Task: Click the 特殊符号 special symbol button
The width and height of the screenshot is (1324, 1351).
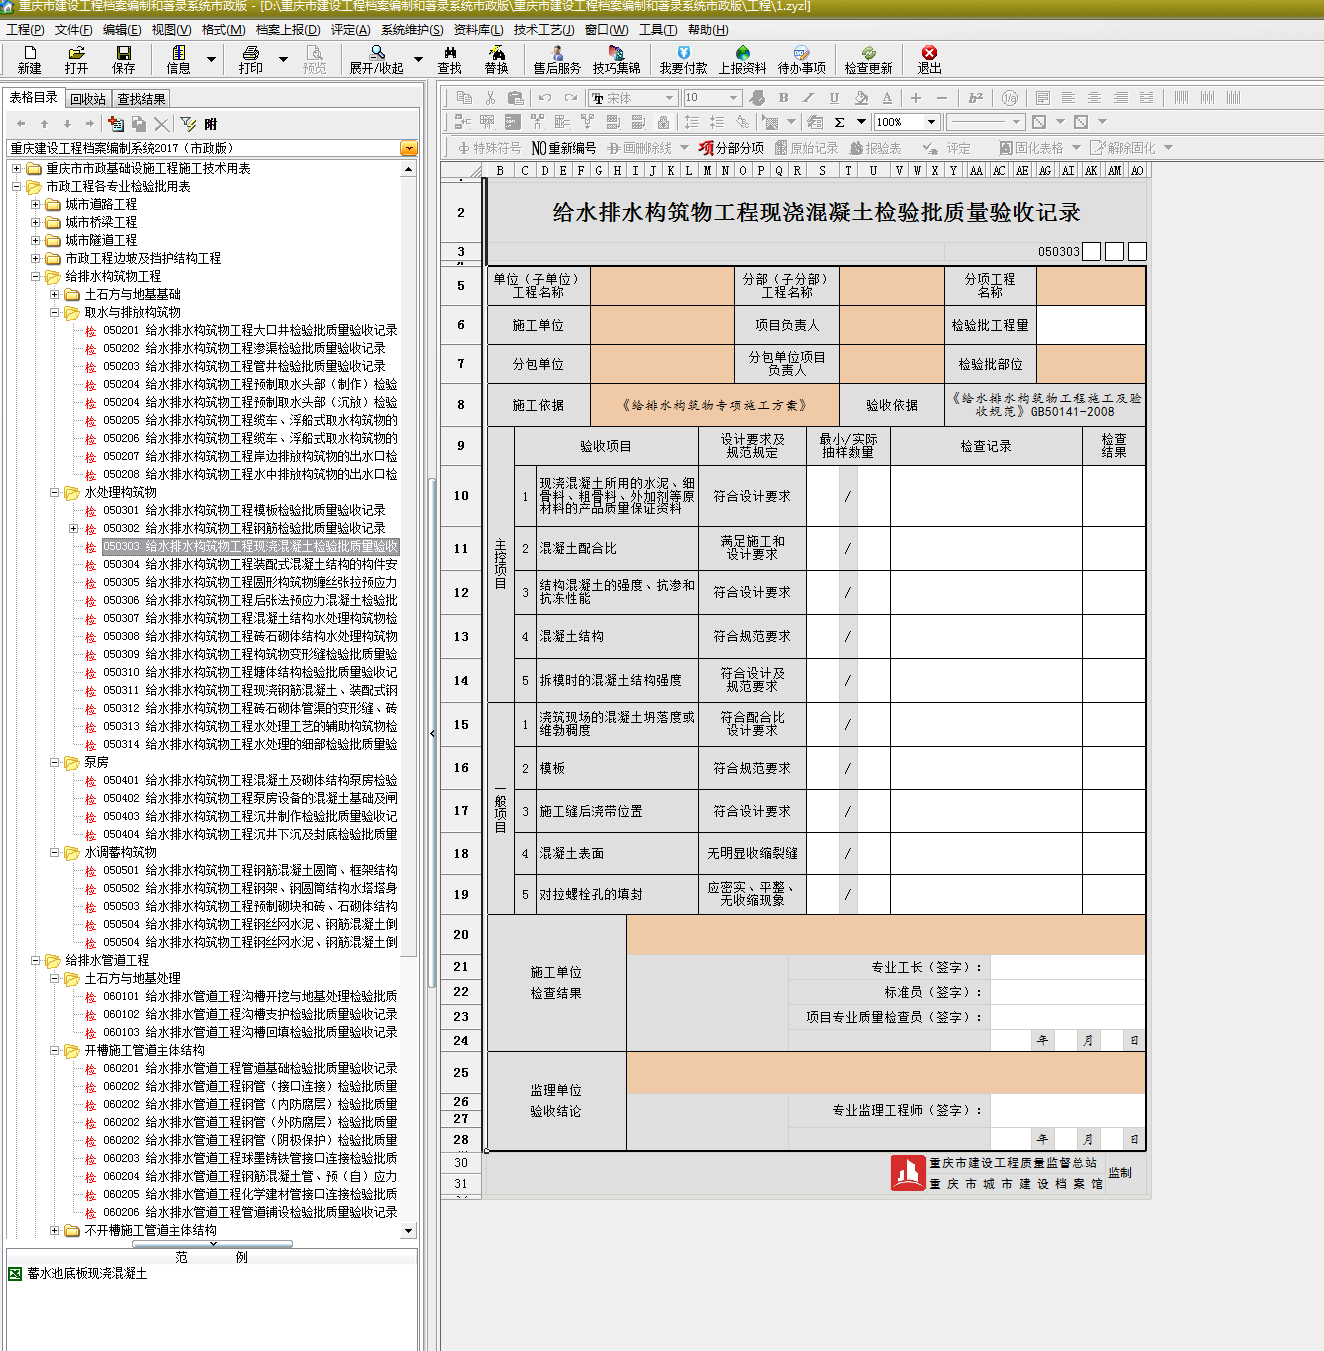Action: [489, 148]
